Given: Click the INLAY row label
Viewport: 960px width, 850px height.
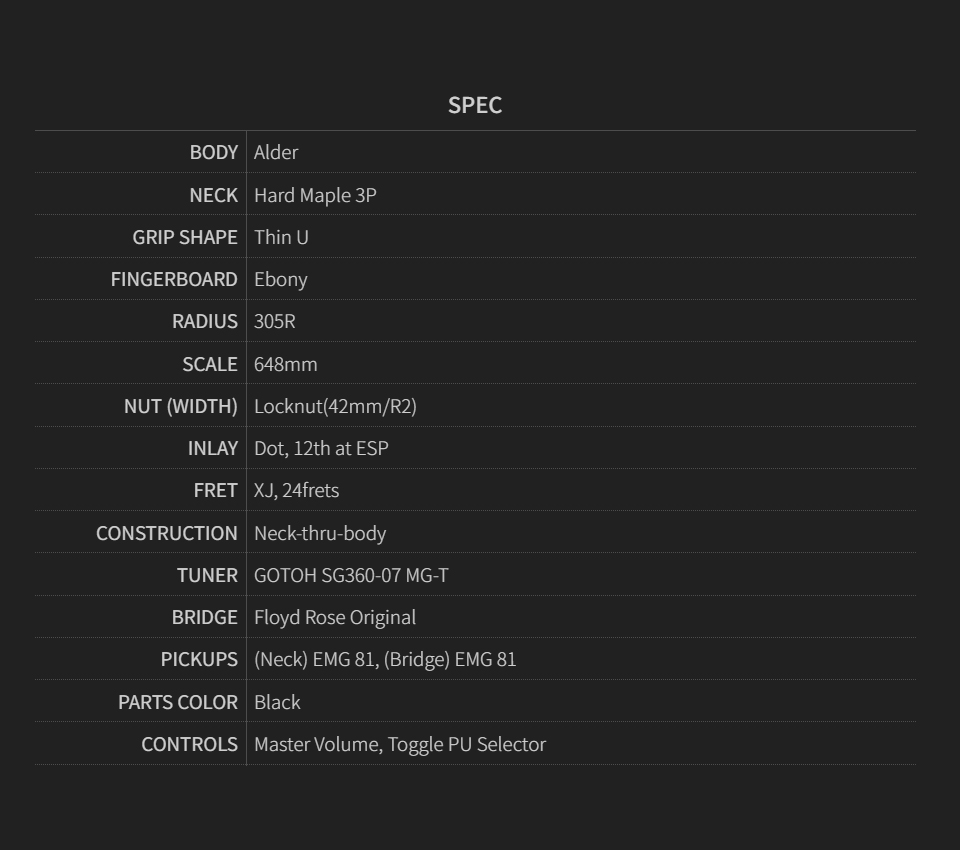Looking at the screenshot, I should (212, 448).
